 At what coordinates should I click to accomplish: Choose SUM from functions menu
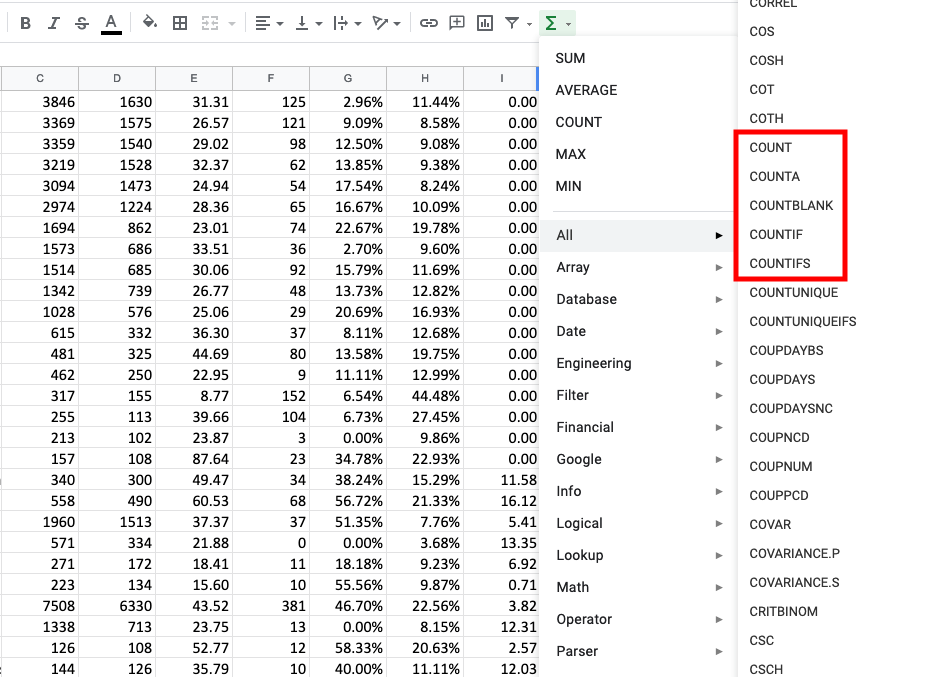tap(570, 58)
